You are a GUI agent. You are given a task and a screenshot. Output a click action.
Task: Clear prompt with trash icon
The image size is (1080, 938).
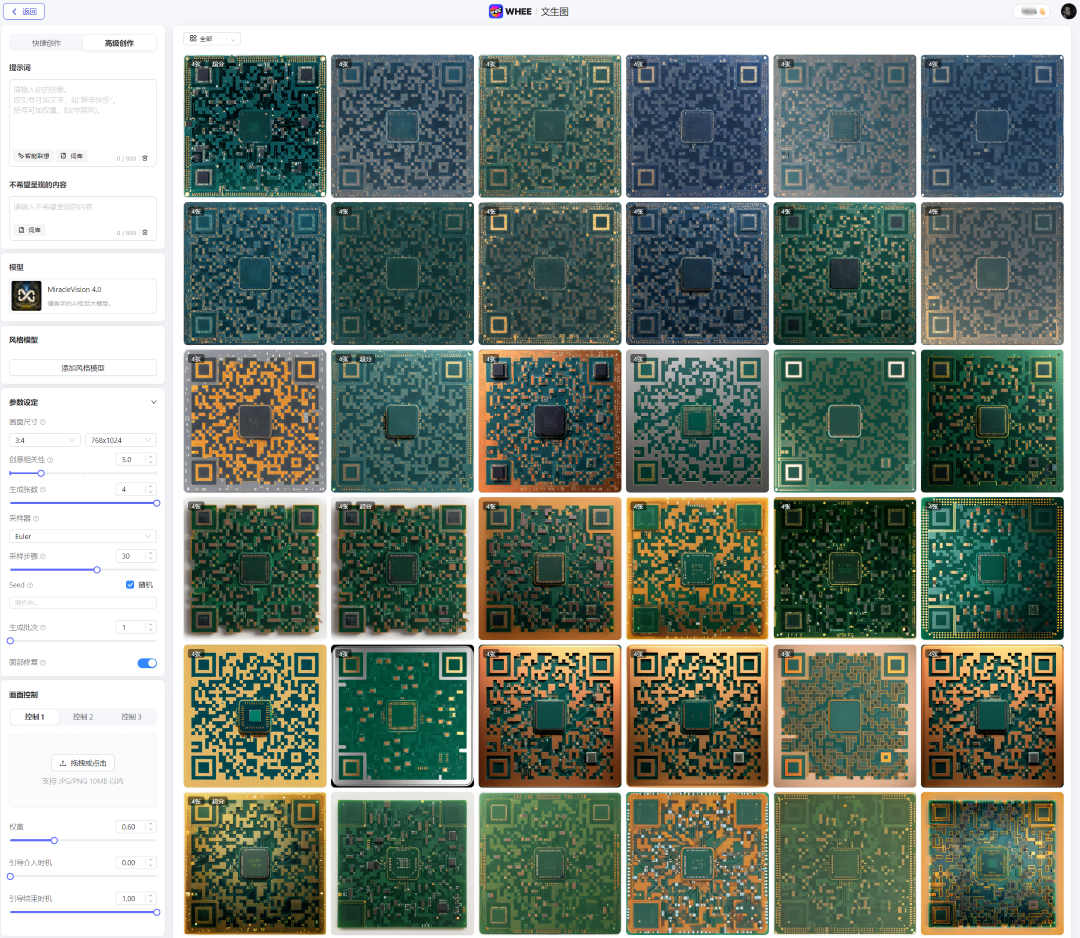(x=145, y=158)
